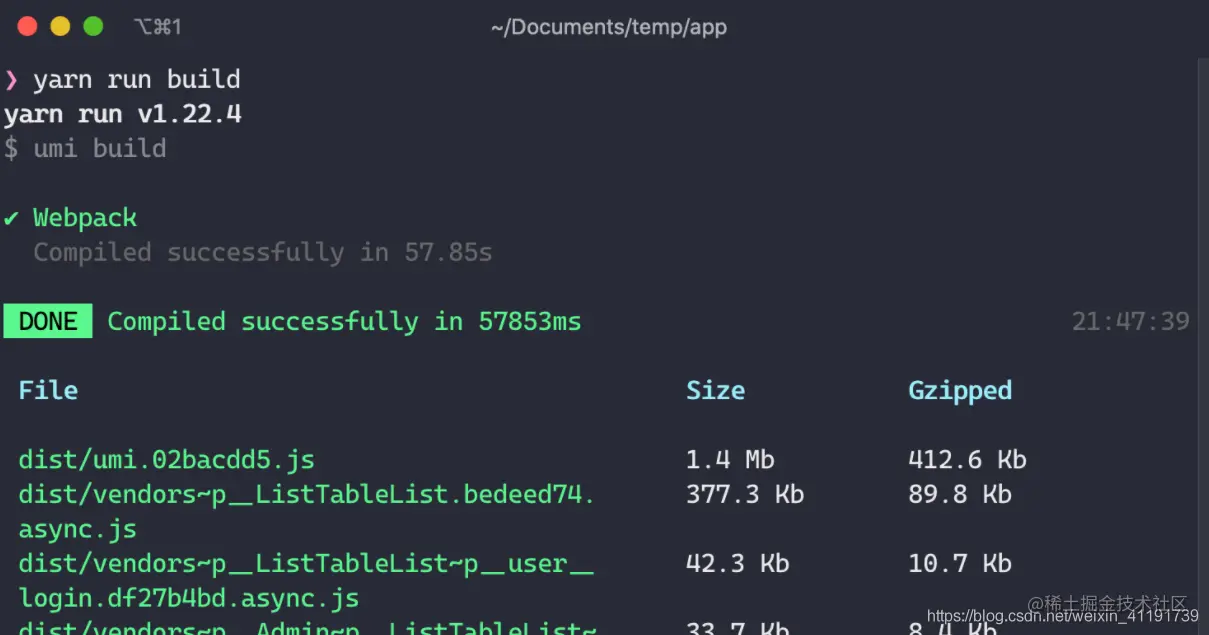Click the '10.7 Kb' gzipped value
Screen dimensions: 1209x635
click(x=960, y=564)
